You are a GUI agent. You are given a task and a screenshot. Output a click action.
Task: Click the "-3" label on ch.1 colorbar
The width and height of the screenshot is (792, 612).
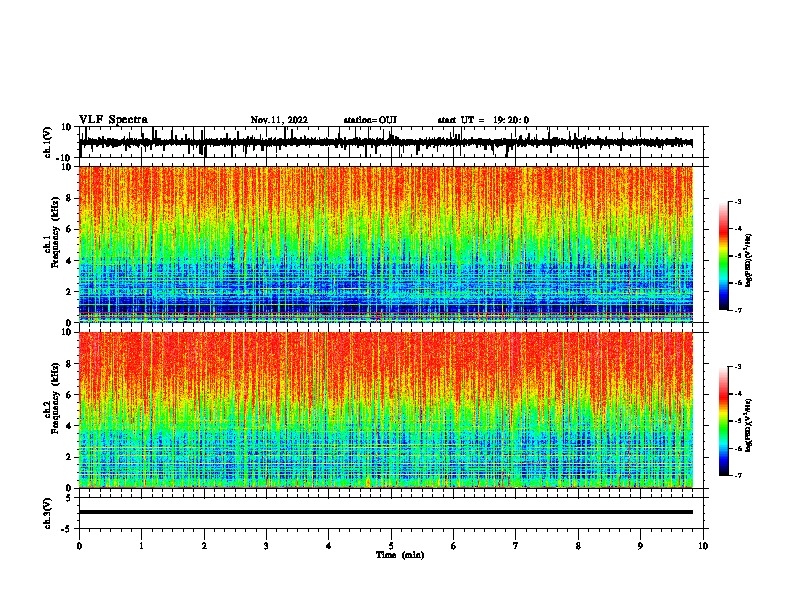(737, 201)
